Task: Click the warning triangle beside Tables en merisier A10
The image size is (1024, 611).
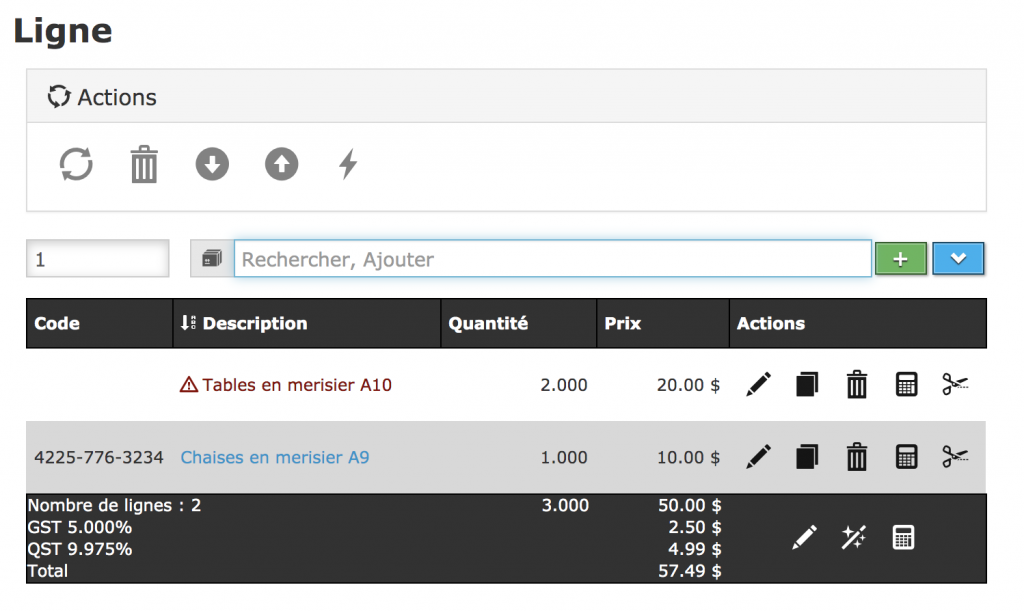Action: tap(187, 384)
